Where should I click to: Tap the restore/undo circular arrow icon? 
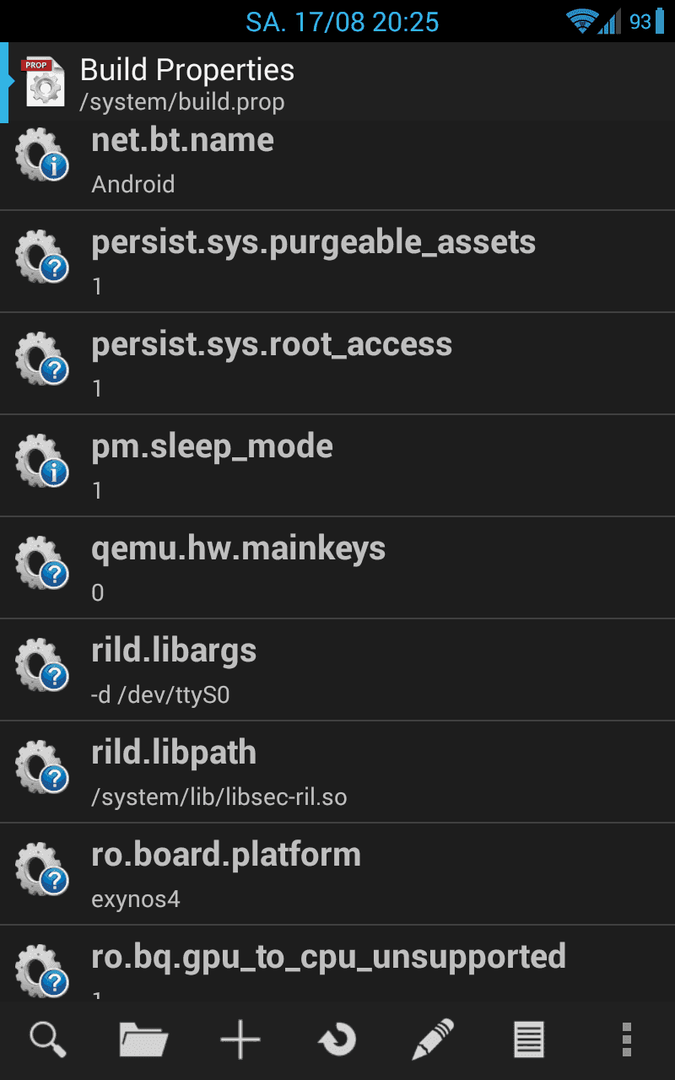(338, 1039)
